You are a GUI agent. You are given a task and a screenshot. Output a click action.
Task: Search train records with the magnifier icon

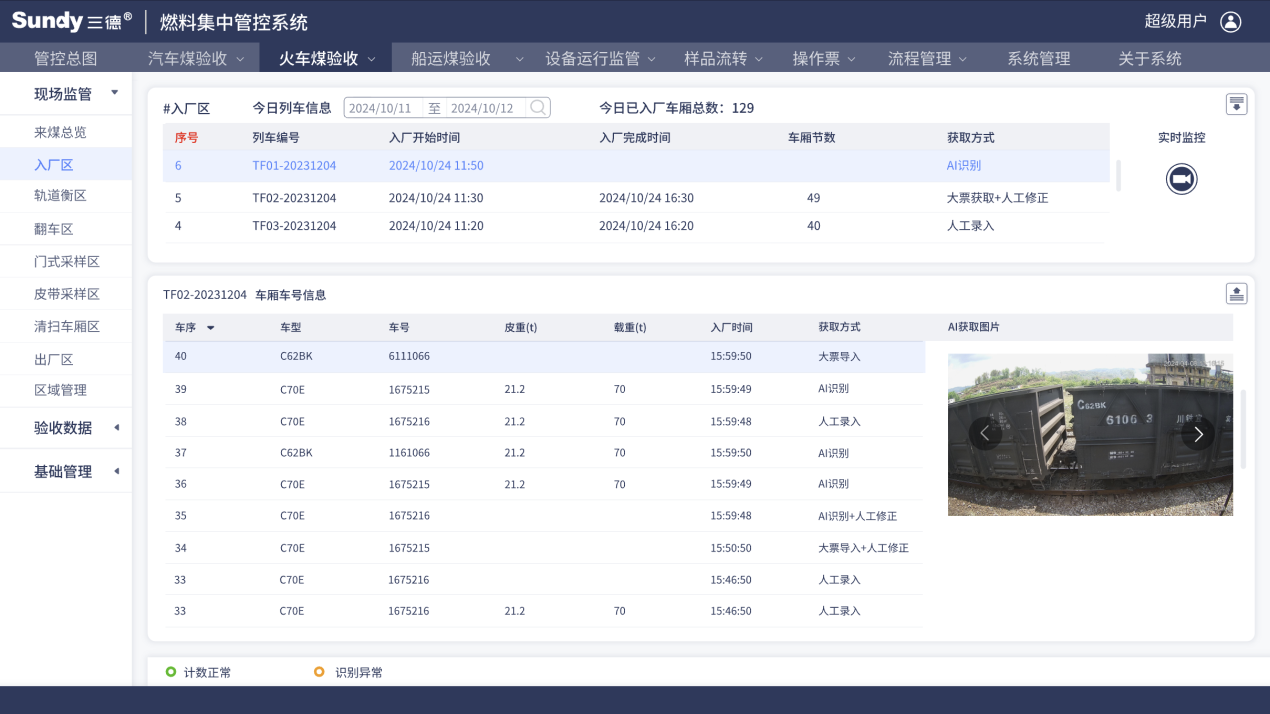tap(536, 106)
